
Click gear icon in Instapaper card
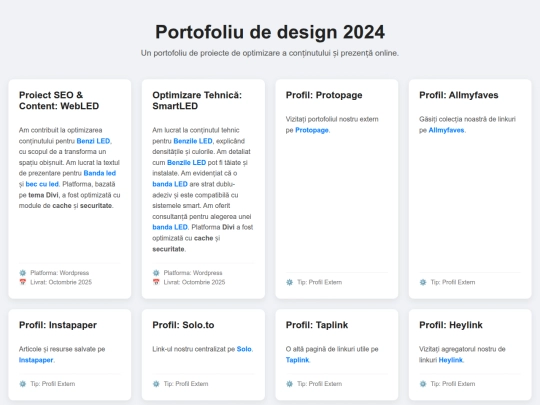pos(23,384)
